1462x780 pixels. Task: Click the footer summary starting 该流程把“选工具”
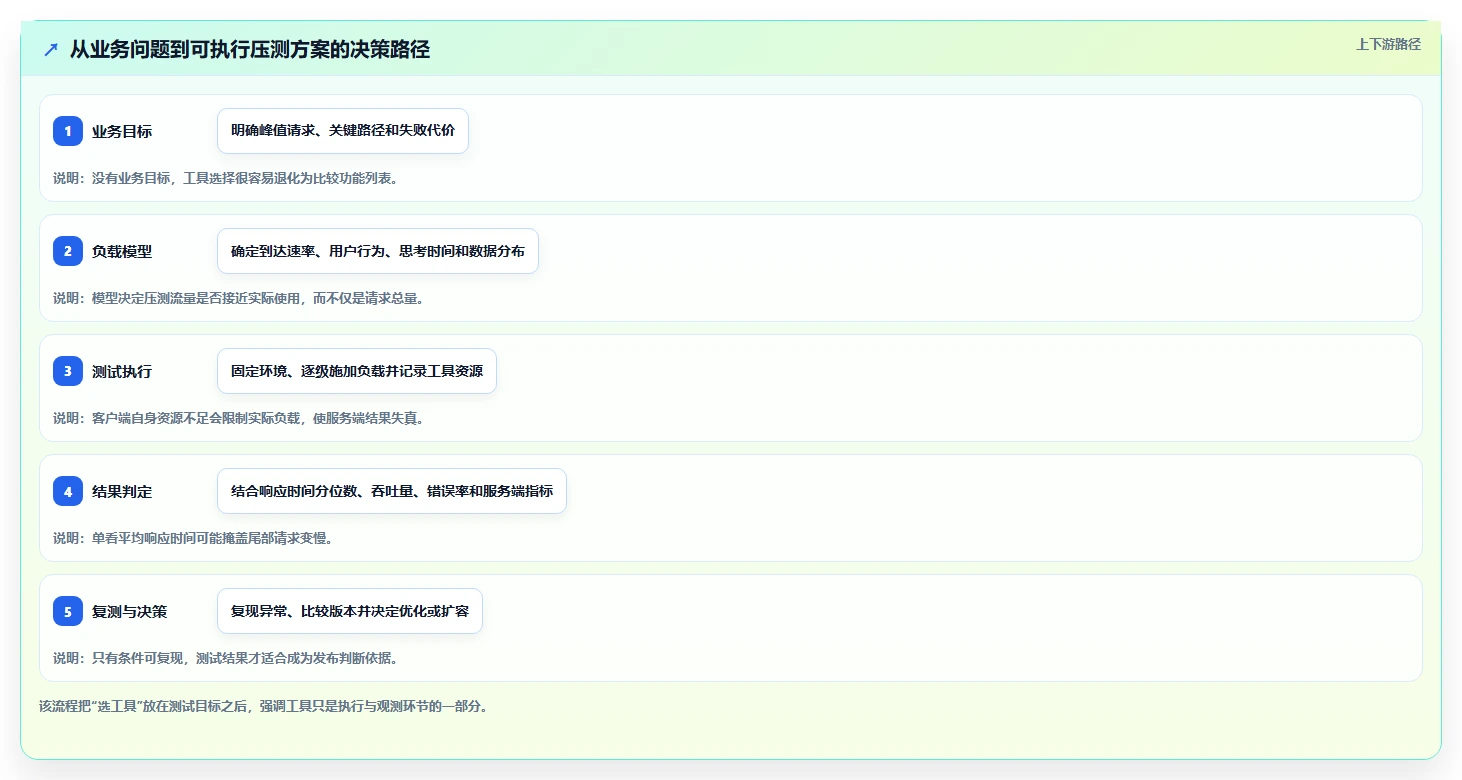pos(263,706)
